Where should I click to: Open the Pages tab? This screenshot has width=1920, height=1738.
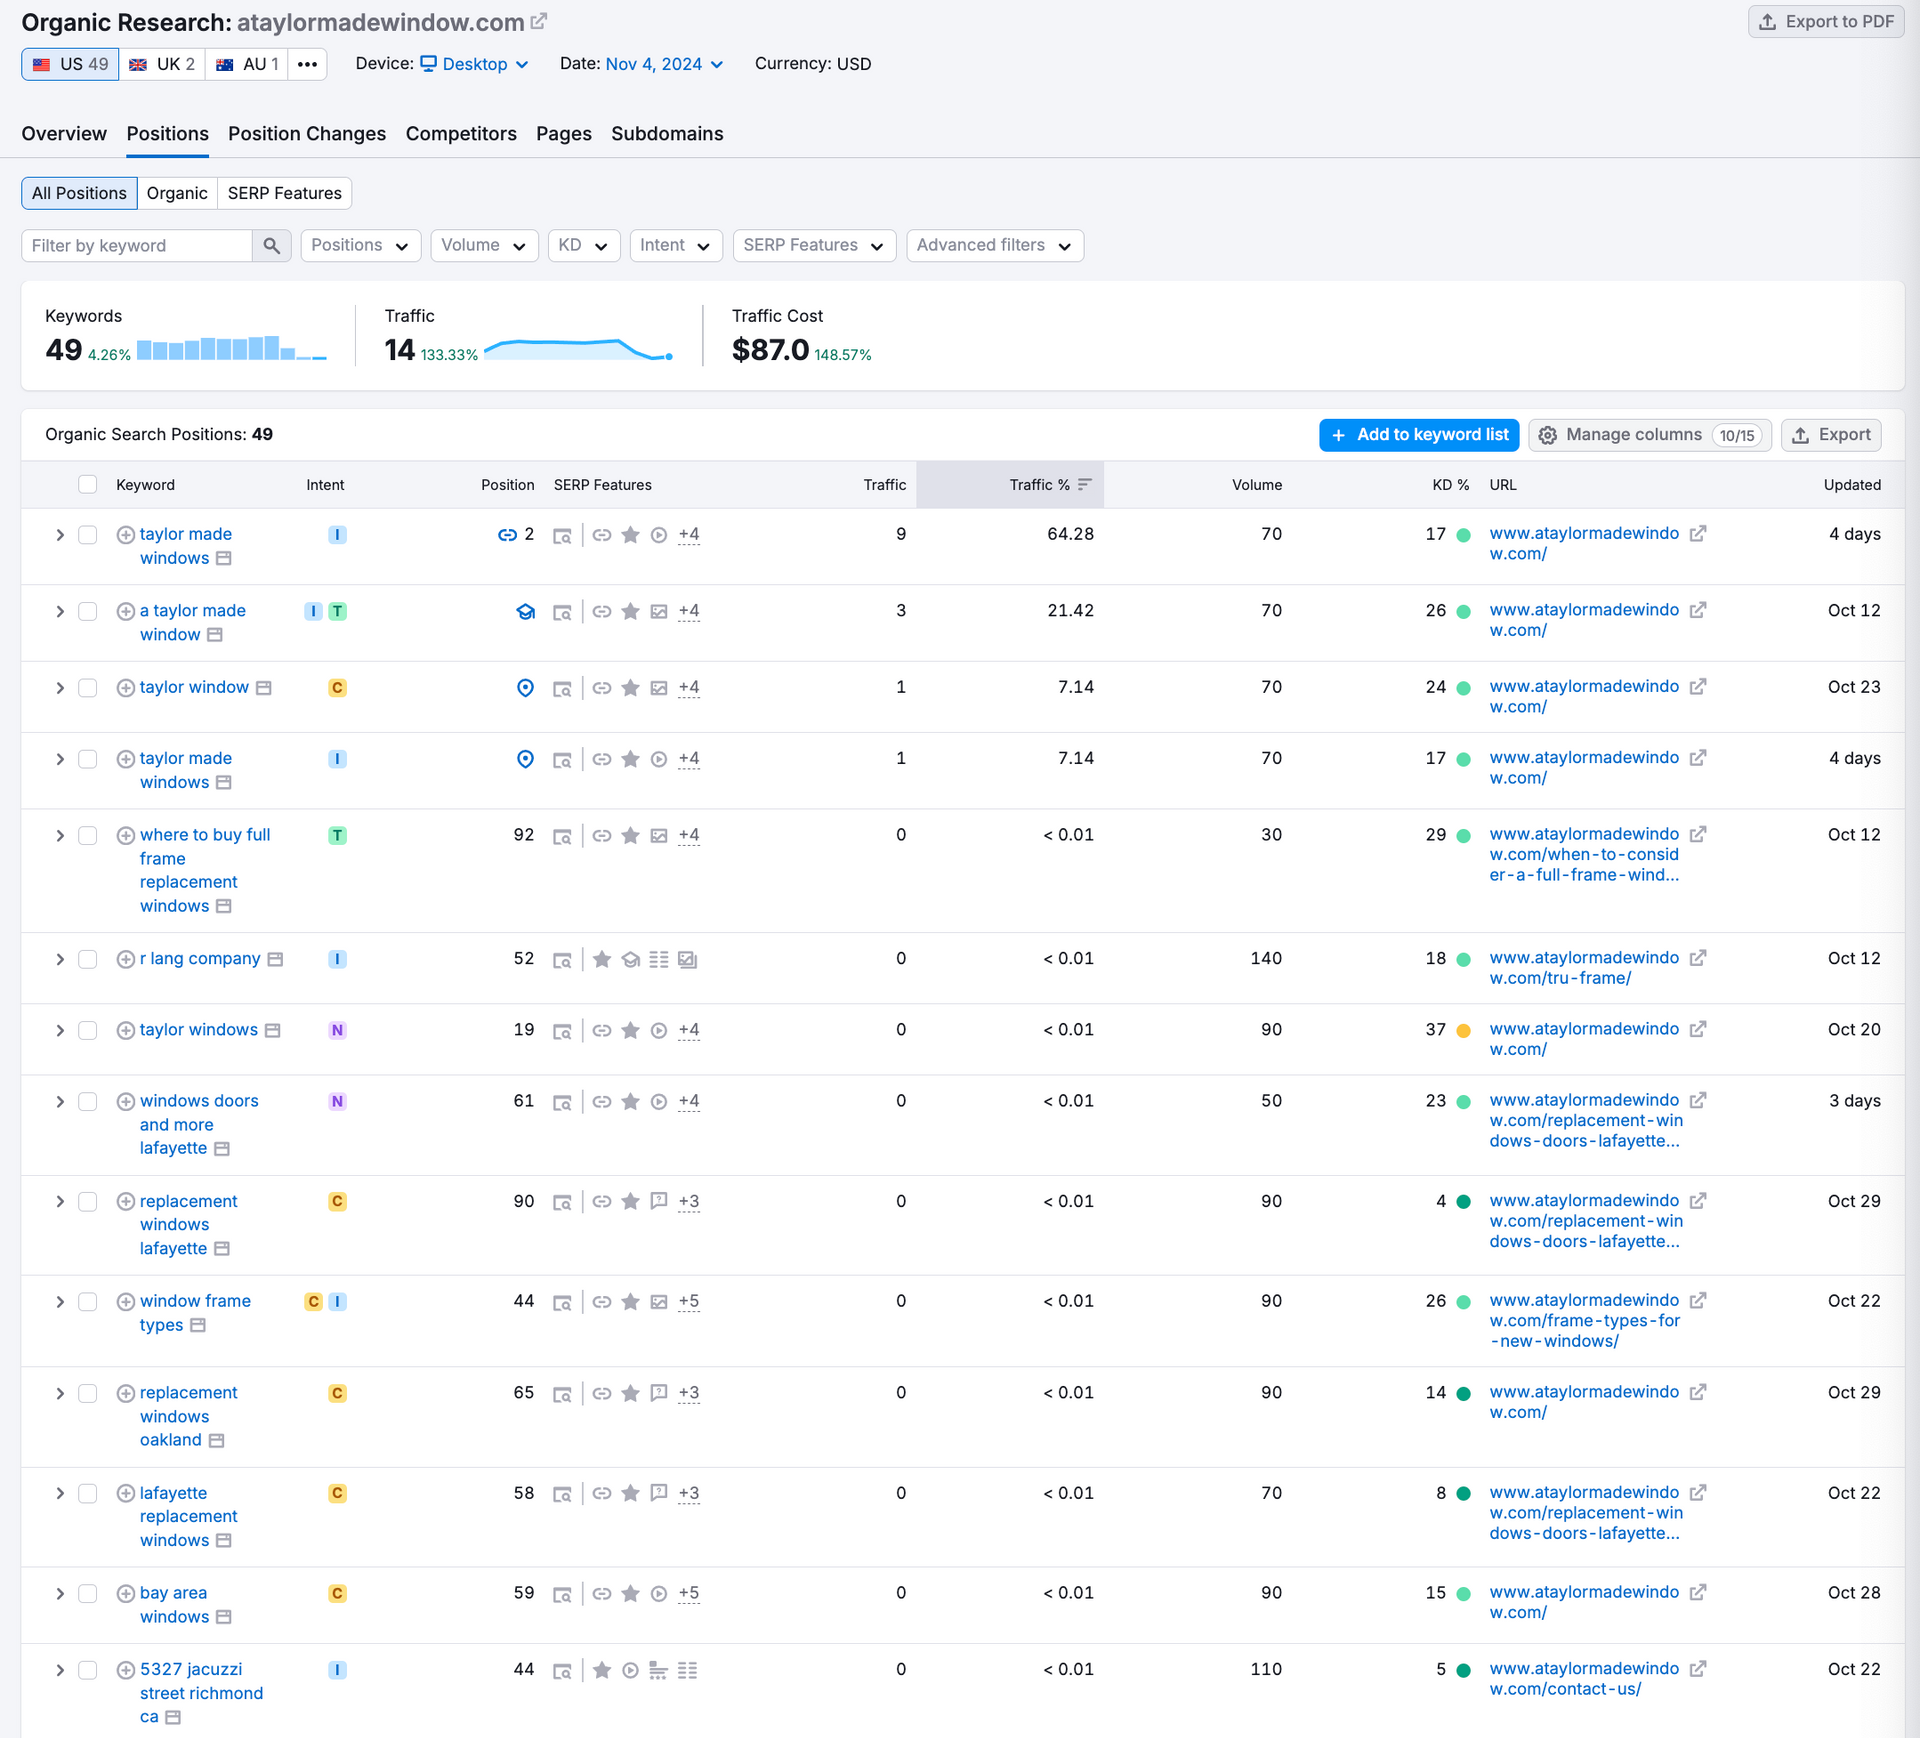click(564, 134)
